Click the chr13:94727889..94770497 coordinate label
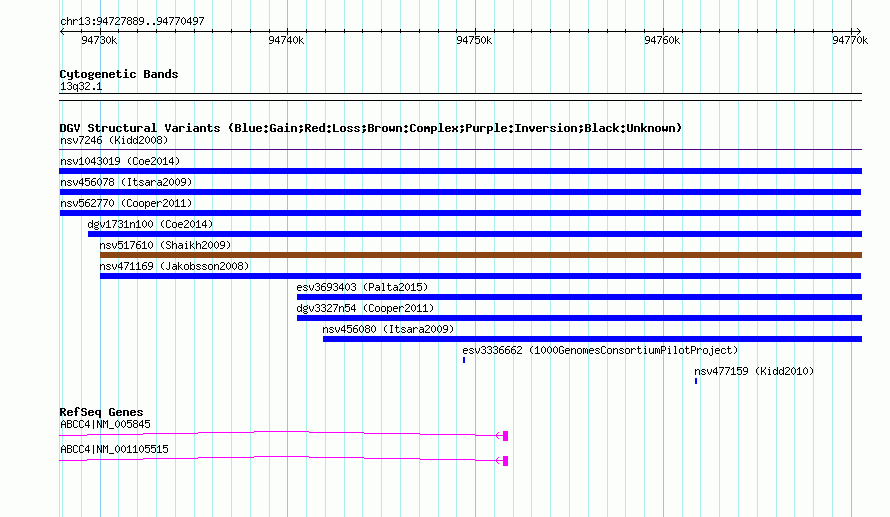This screenshot has height=517, width=890. click(132, 21)
